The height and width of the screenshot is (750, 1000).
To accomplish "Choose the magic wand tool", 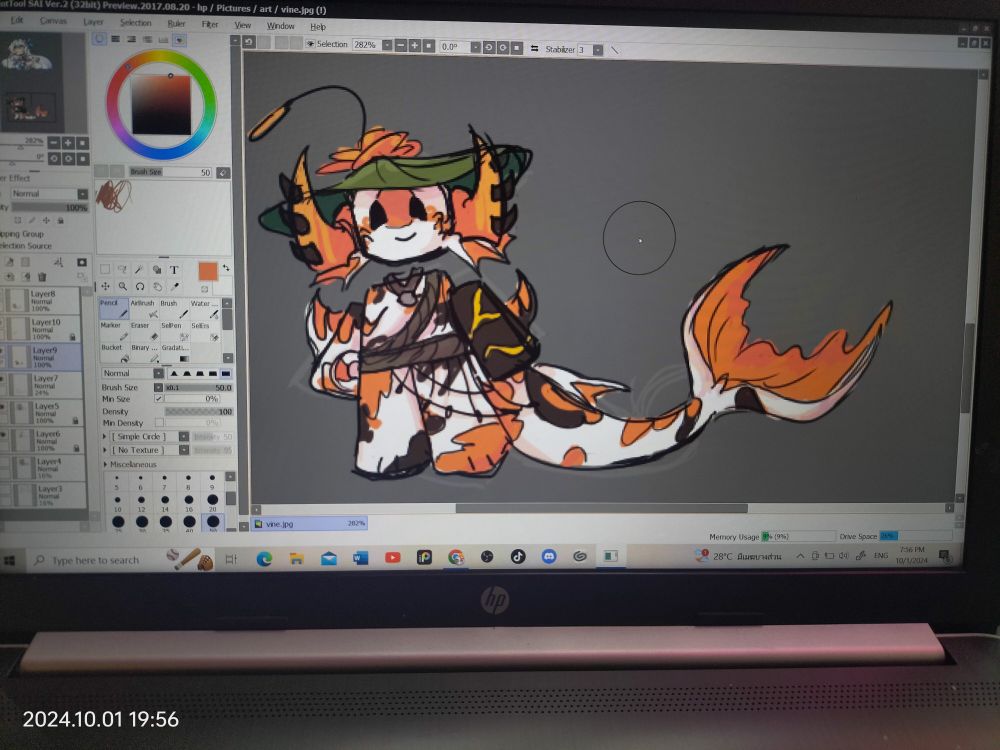I will [139, 269].
